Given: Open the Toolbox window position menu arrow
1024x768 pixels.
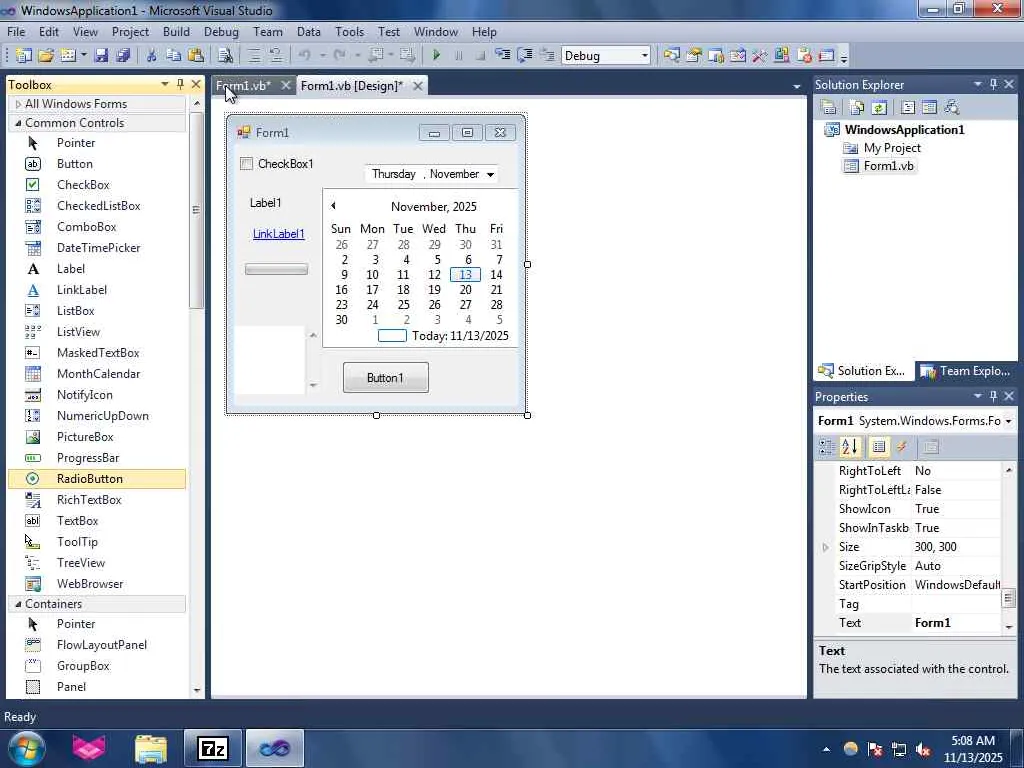Looking at the screenshot, I should pyautogui.click(x=165, y=84).
